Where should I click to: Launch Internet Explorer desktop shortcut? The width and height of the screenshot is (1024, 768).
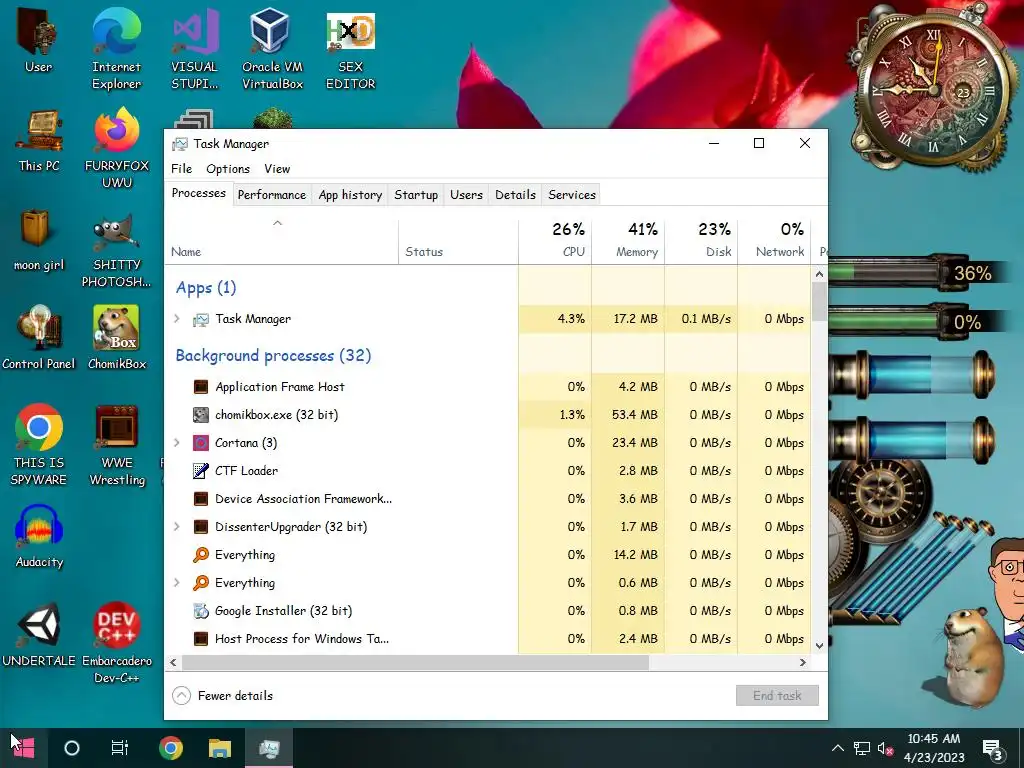pos(116,49)
